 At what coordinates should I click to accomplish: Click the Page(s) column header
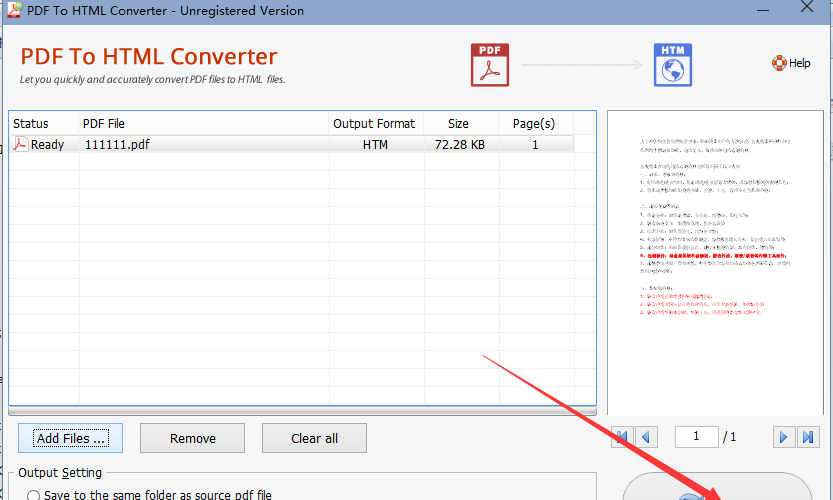click(x=536, y=124)
